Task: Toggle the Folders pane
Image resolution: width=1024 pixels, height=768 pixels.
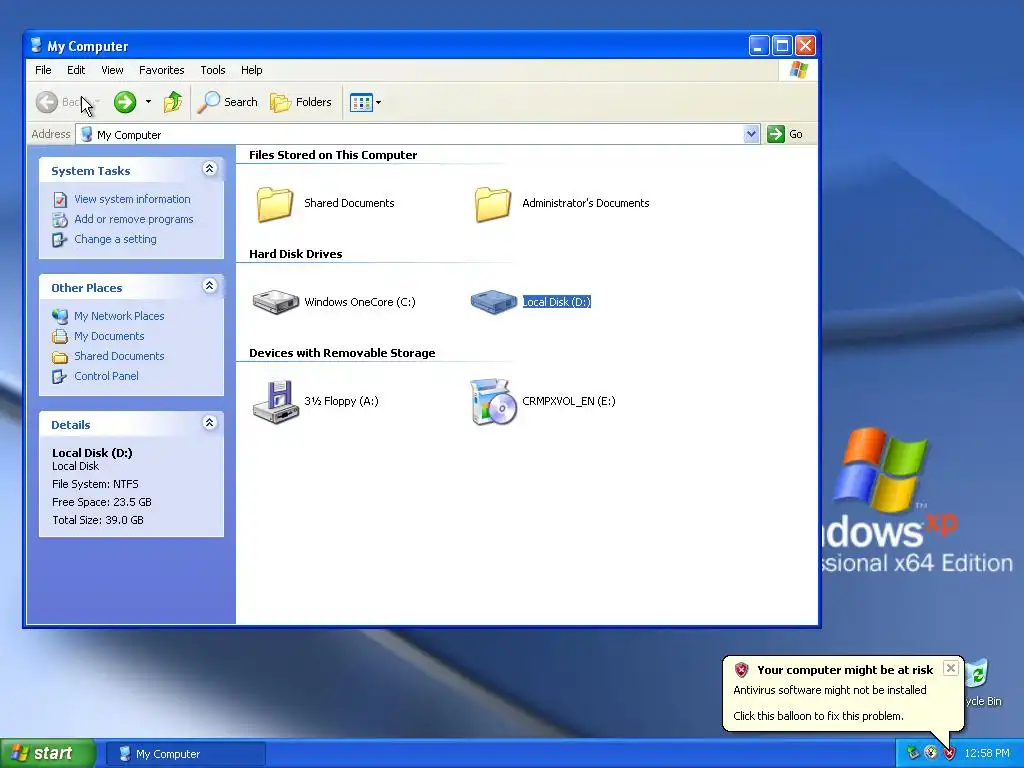Action: pos(301,102)
